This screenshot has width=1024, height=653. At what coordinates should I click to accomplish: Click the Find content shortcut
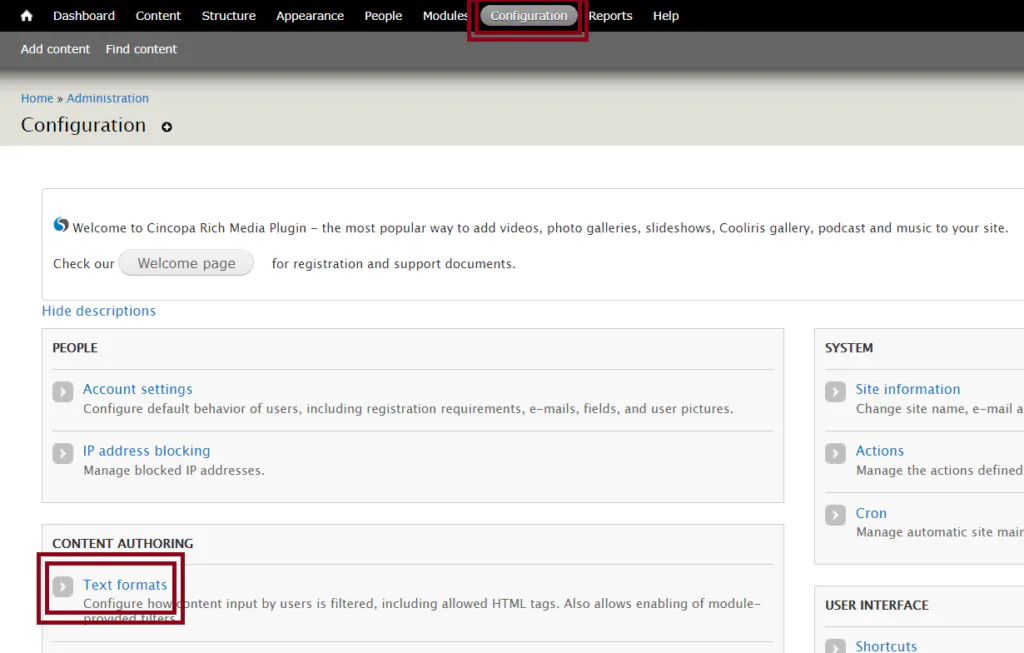tap(141, 49)
